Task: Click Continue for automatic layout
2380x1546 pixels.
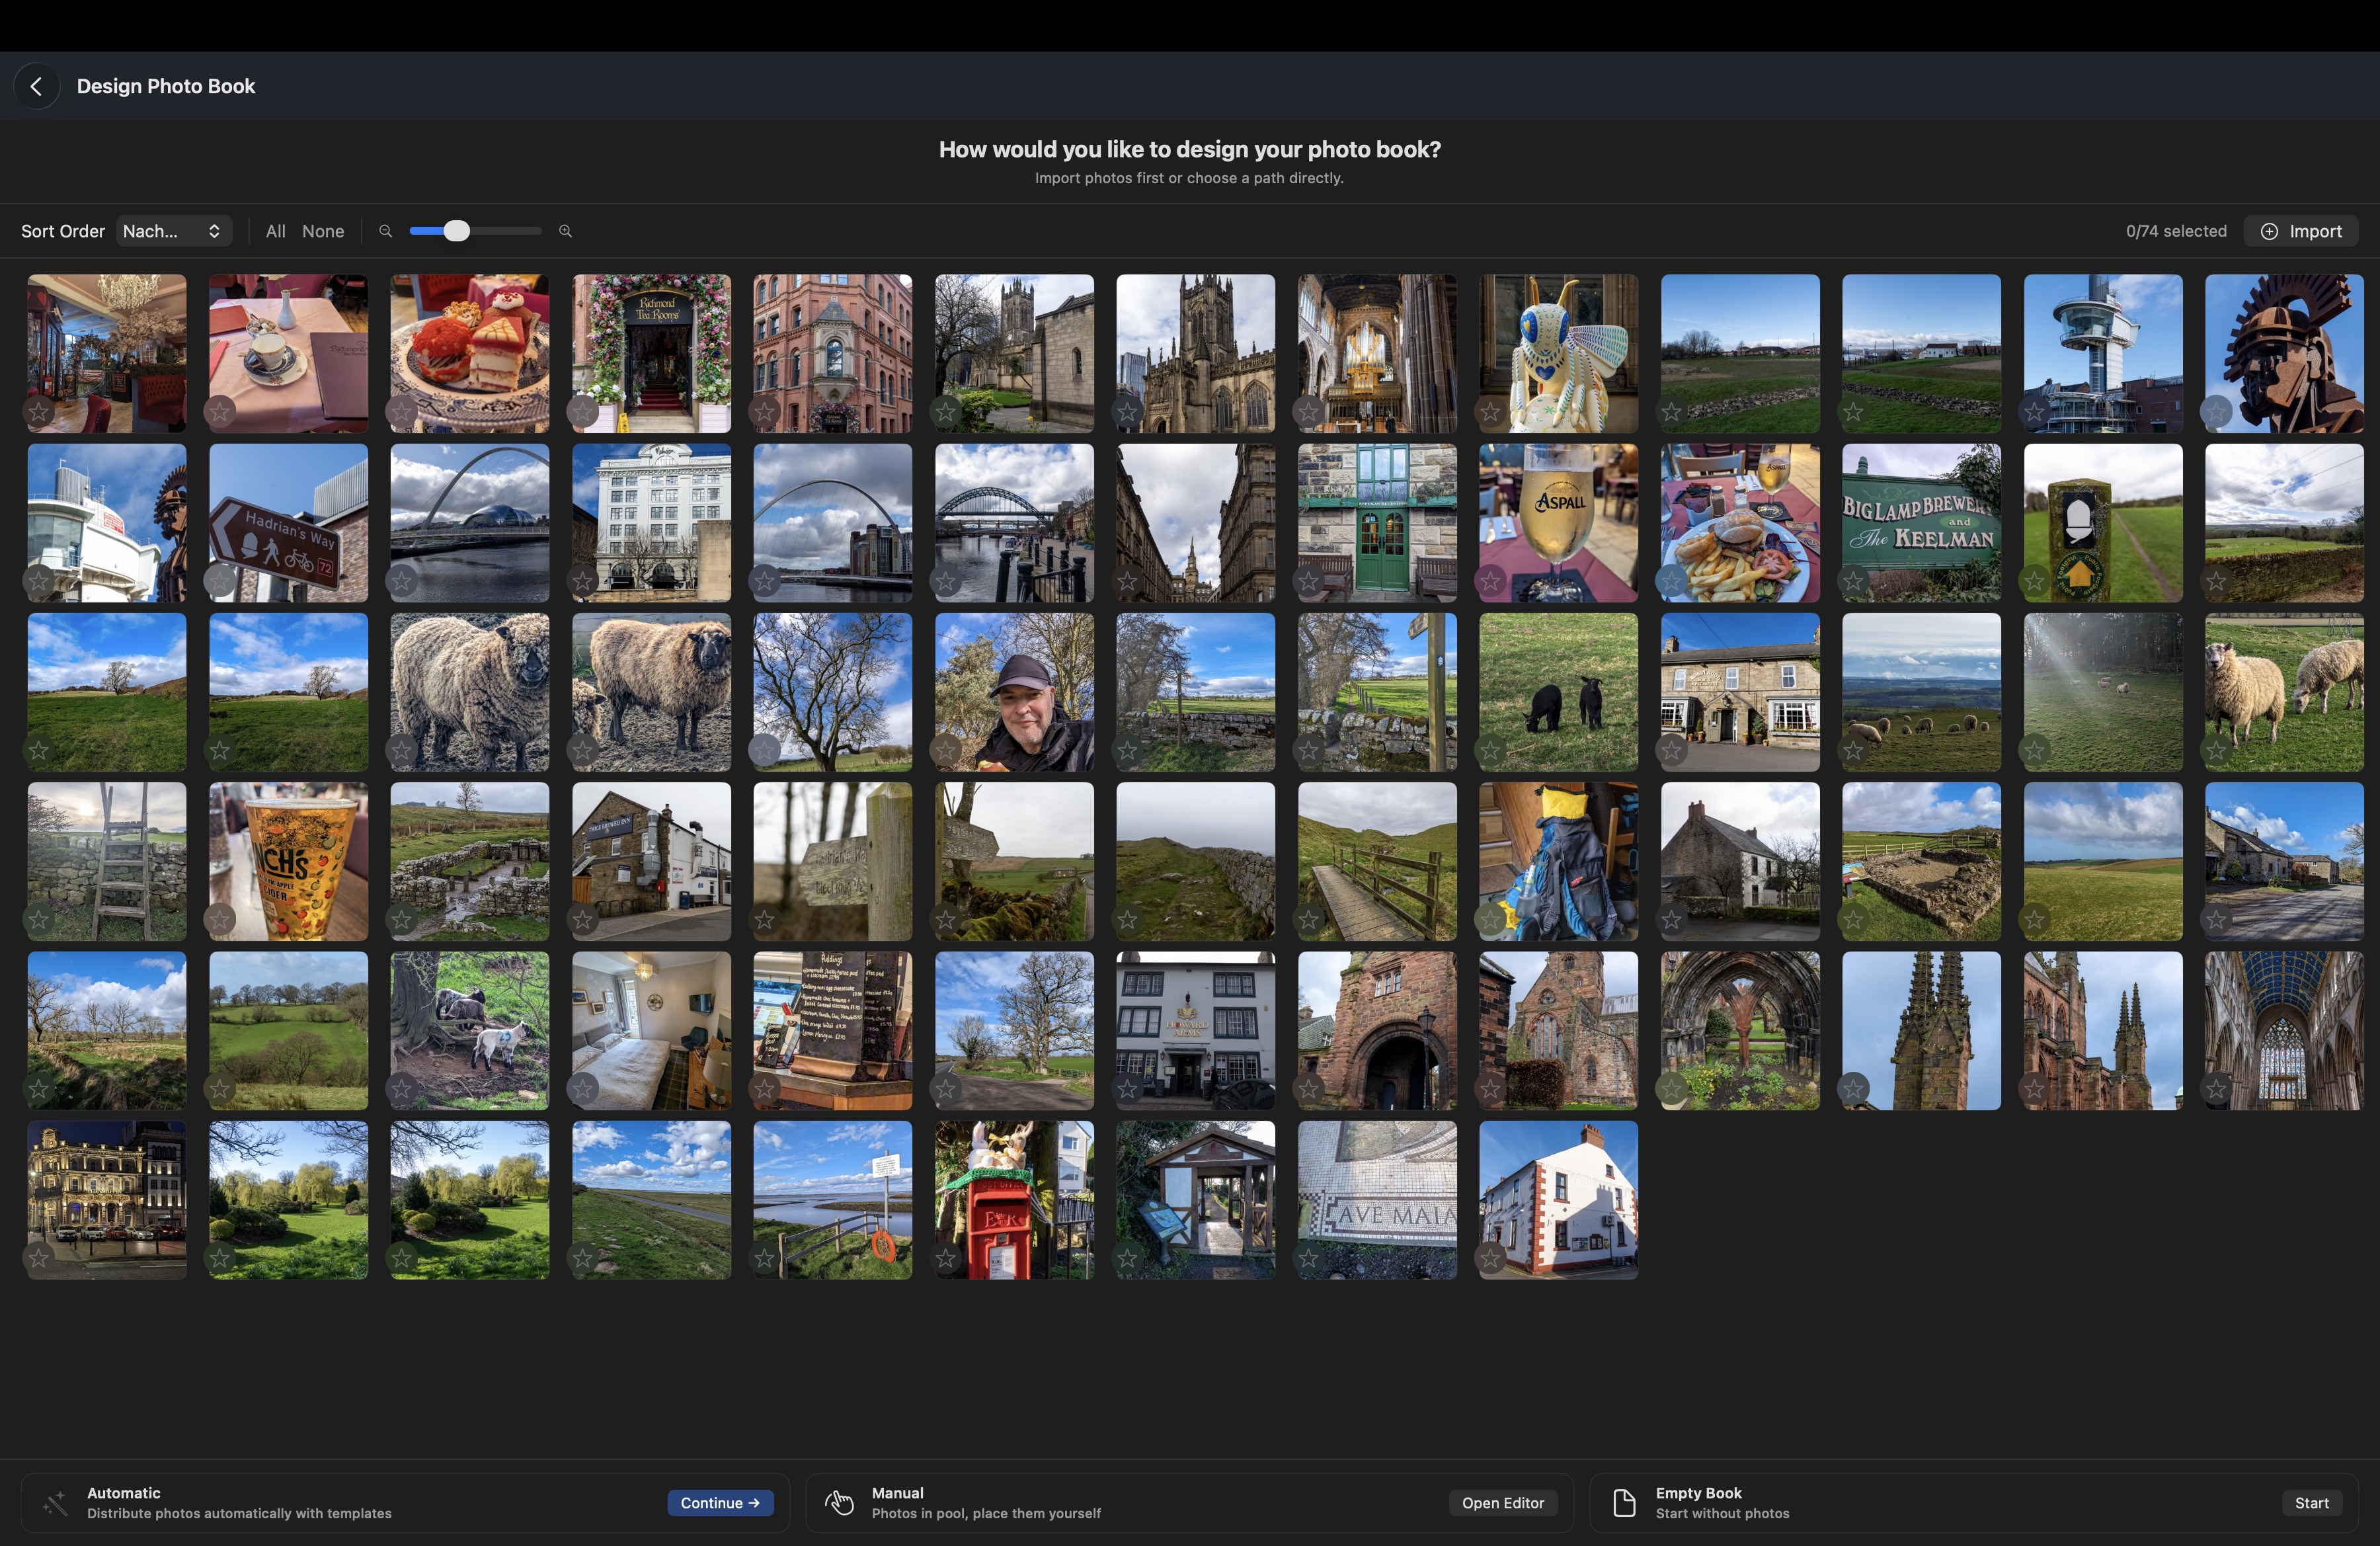Action: [x=720, y=1503]
